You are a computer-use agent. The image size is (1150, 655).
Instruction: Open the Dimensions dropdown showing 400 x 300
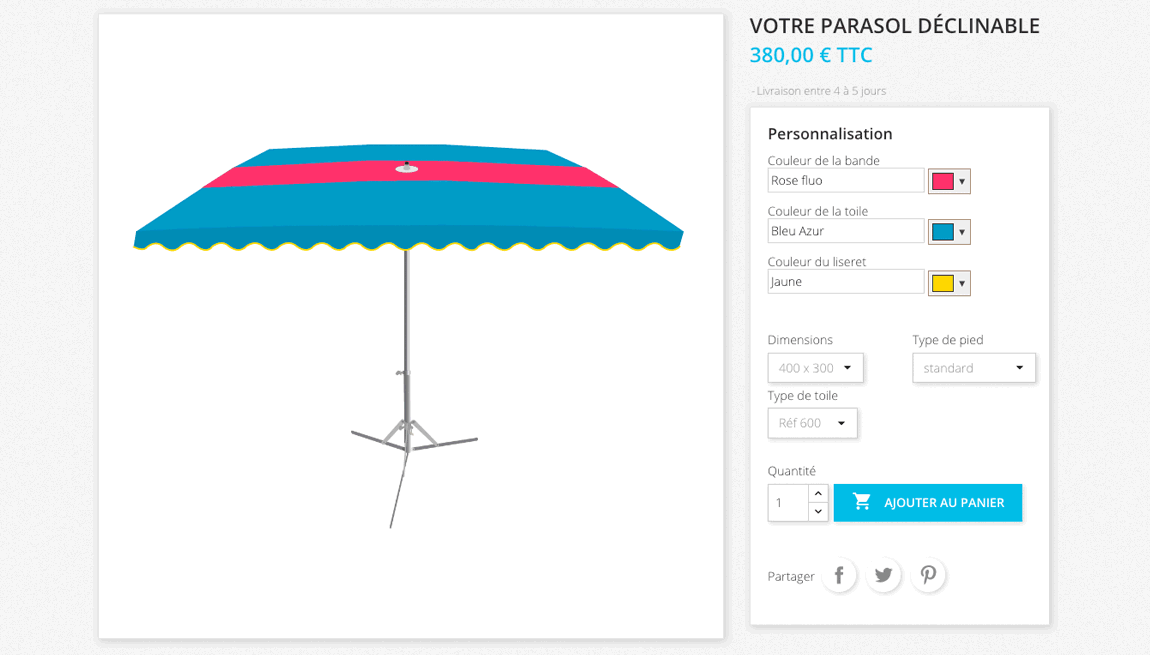tap(815, 368)
